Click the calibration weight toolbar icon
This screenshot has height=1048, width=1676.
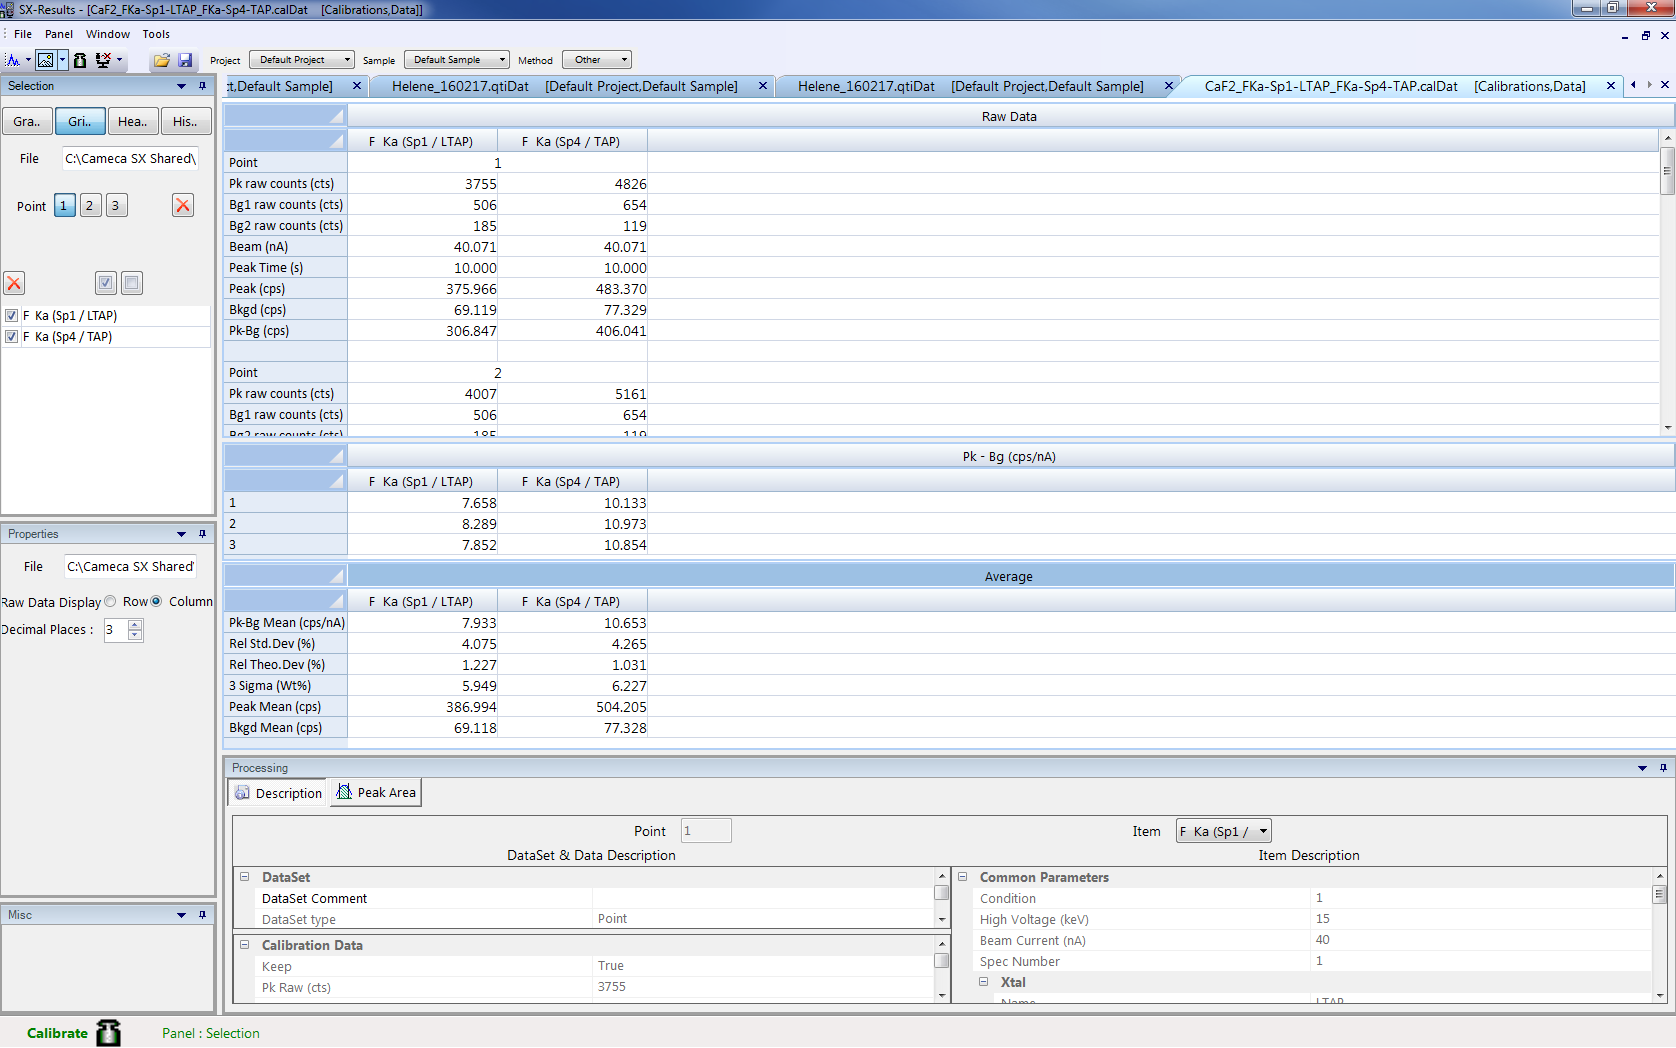[80, 60]
